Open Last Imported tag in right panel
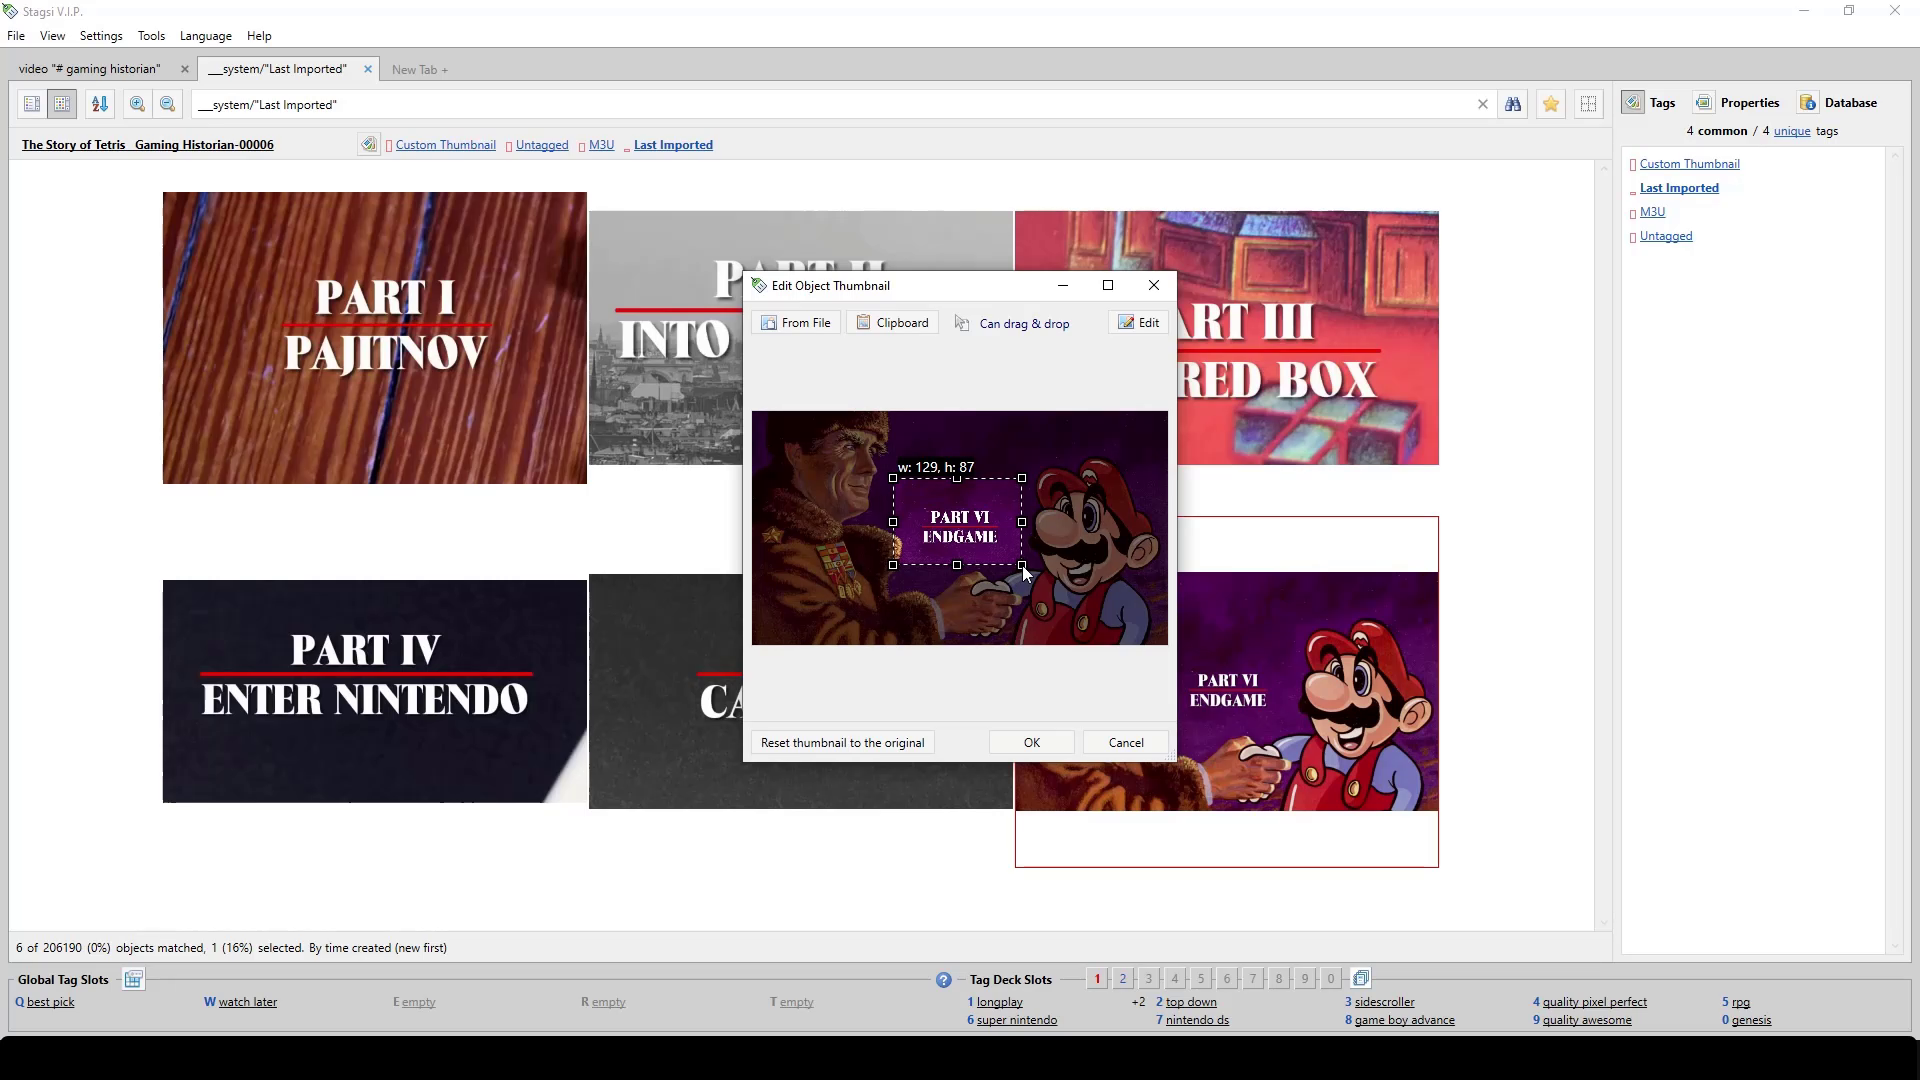This screenshot has width=1920, height=1080. pos(1679,188)
